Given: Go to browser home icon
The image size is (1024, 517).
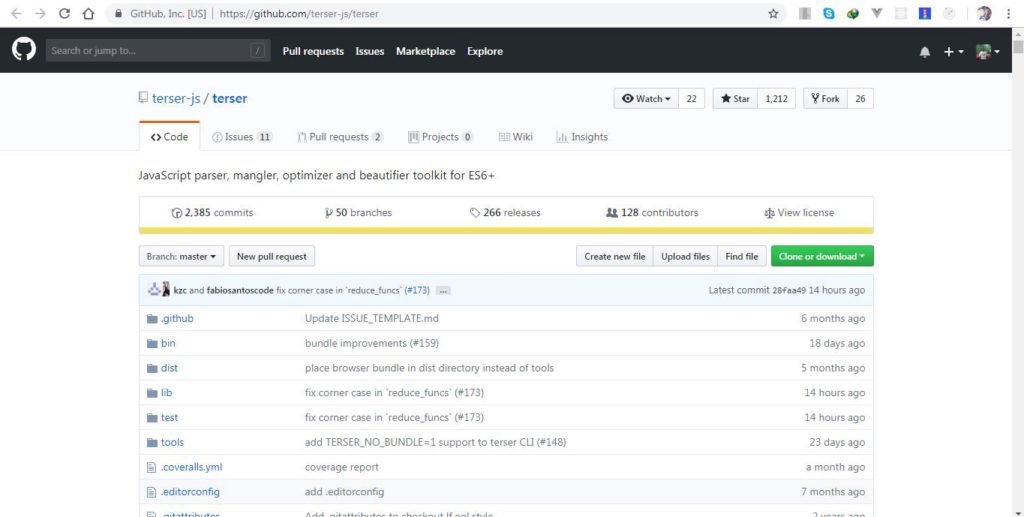Looking at the screenshot, I should [x=88, y=14].
